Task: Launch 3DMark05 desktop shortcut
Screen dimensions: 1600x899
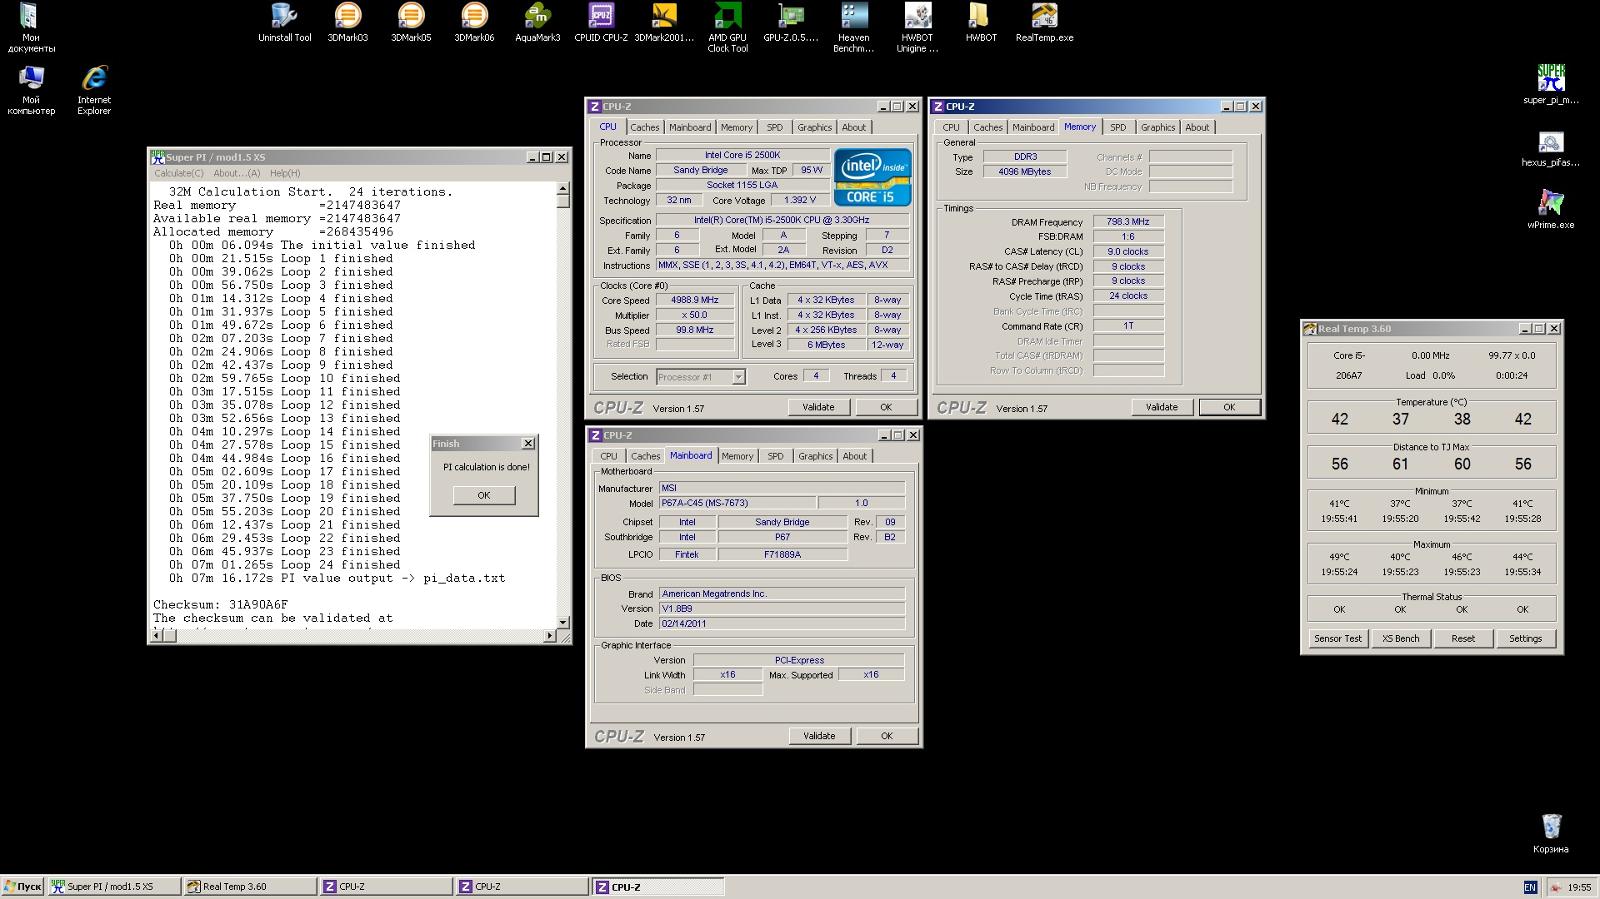Action: coord(410,23)
